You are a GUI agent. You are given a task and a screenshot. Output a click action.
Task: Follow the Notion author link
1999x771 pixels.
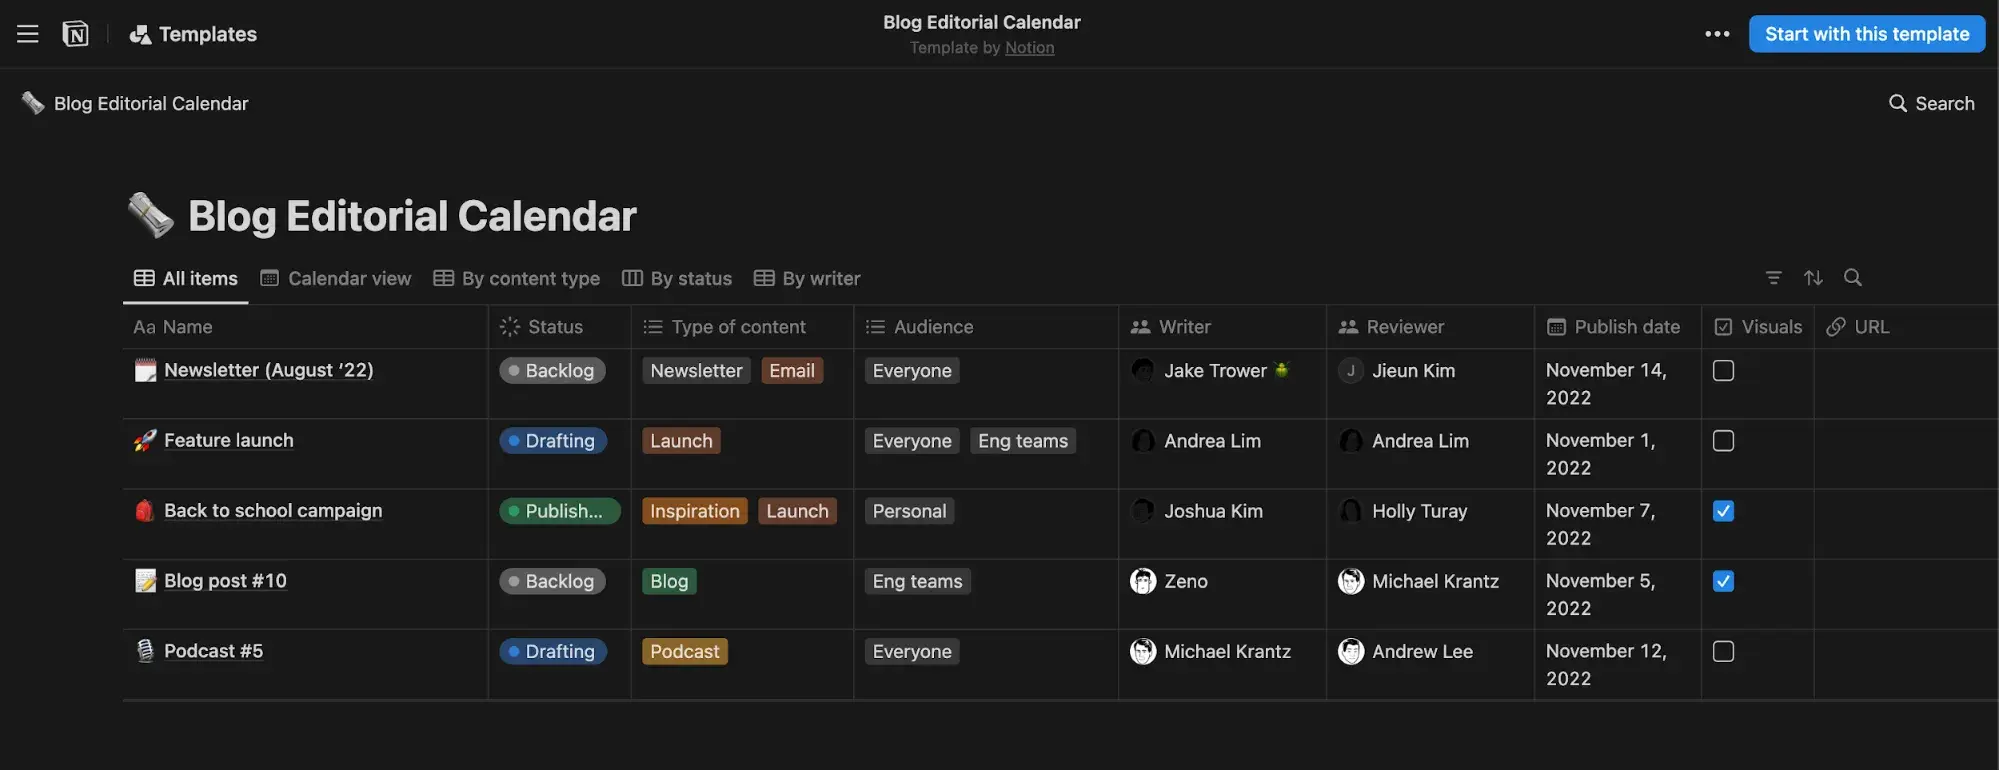(1029, 48)
